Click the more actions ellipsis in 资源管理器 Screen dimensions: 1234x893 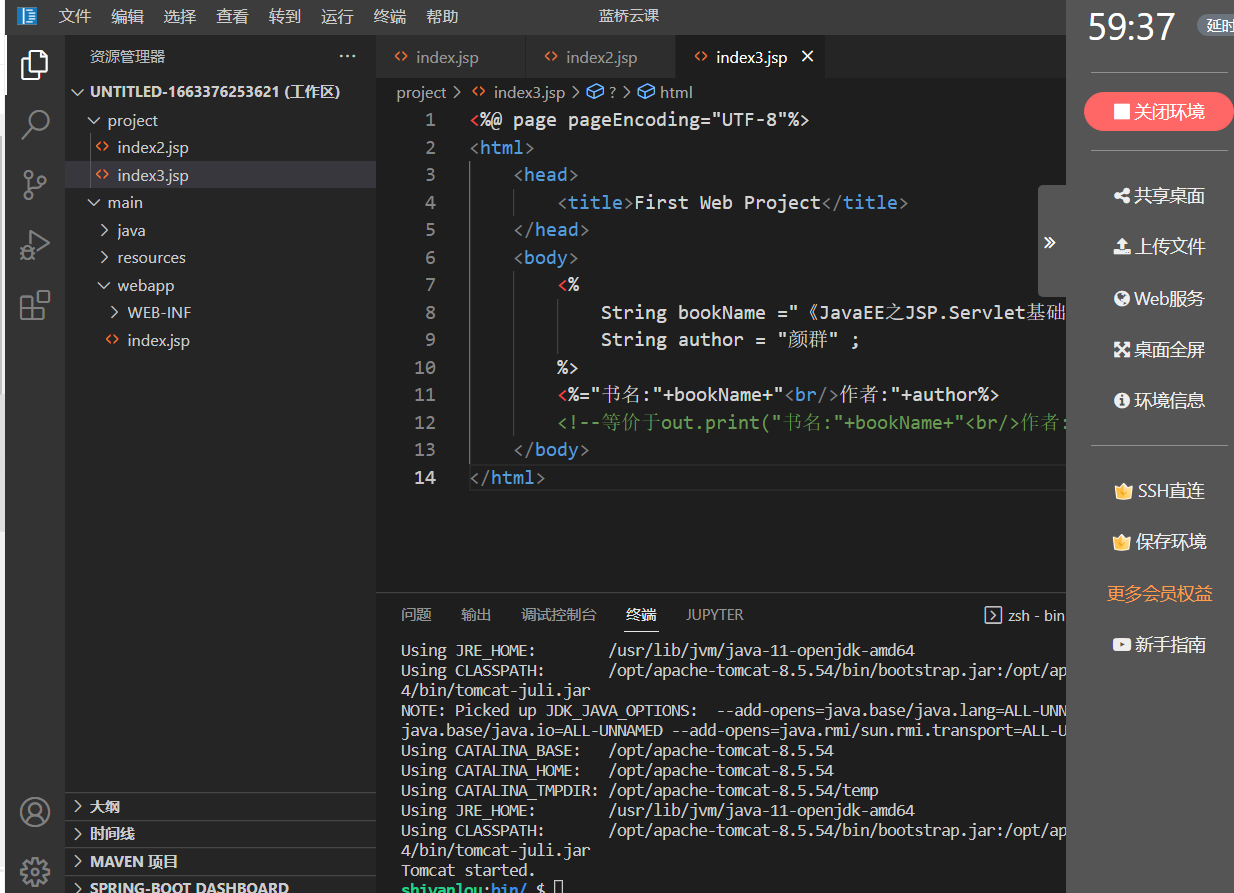[x=347, y=57]
